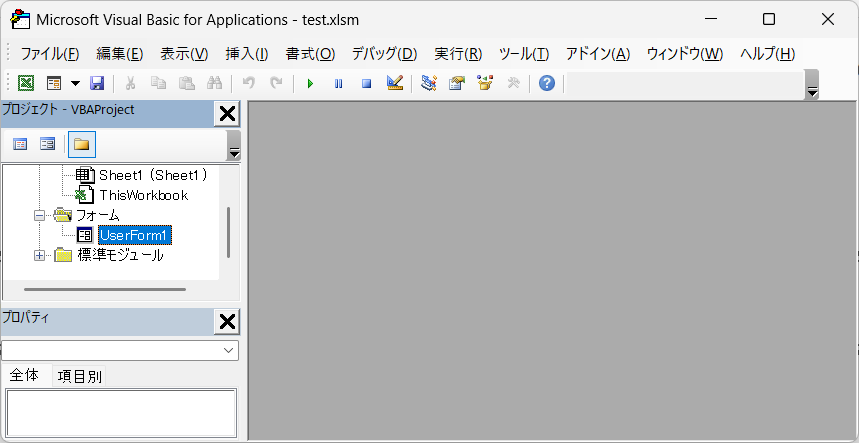This screenshot has width=859, height=443.
Task: Expand the 標準モジュール folder node
Action: click(x=39, y=255)
